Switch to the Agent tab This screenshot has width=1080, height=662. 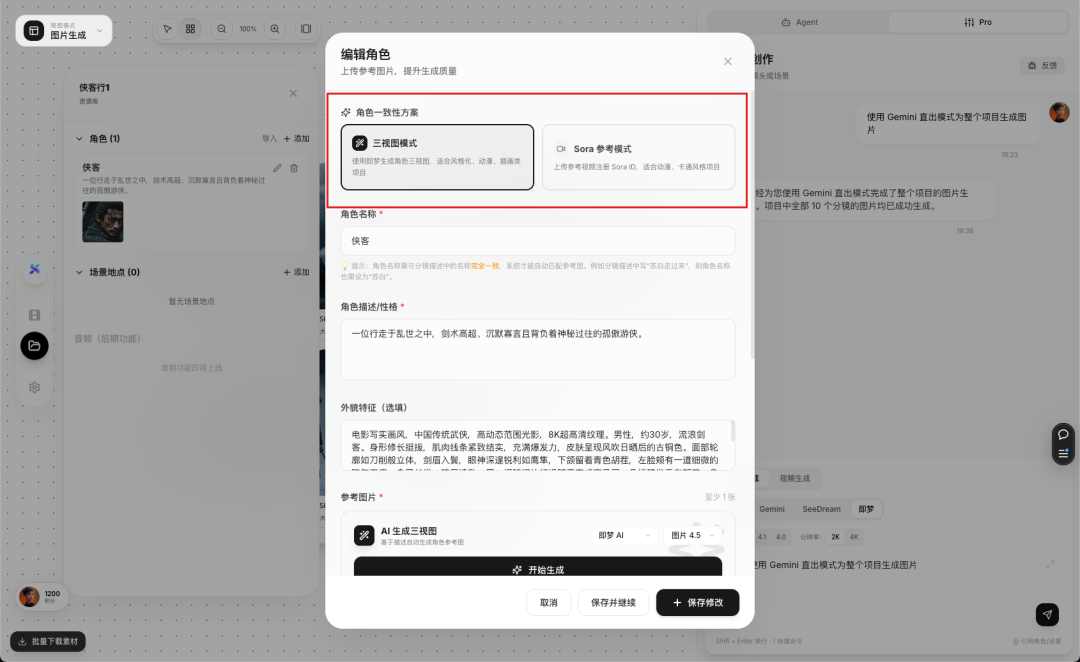pos(800,21)
